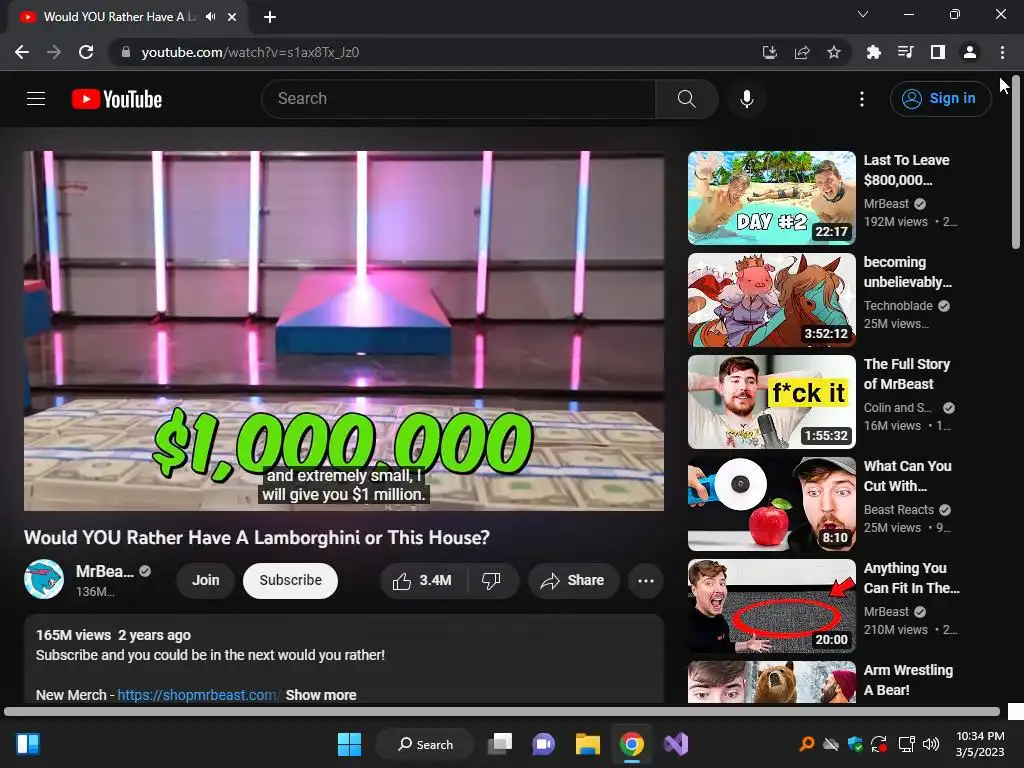
Task: Go to the YouTube home logo
Action: pyautogui.click(x=117, y=99)
